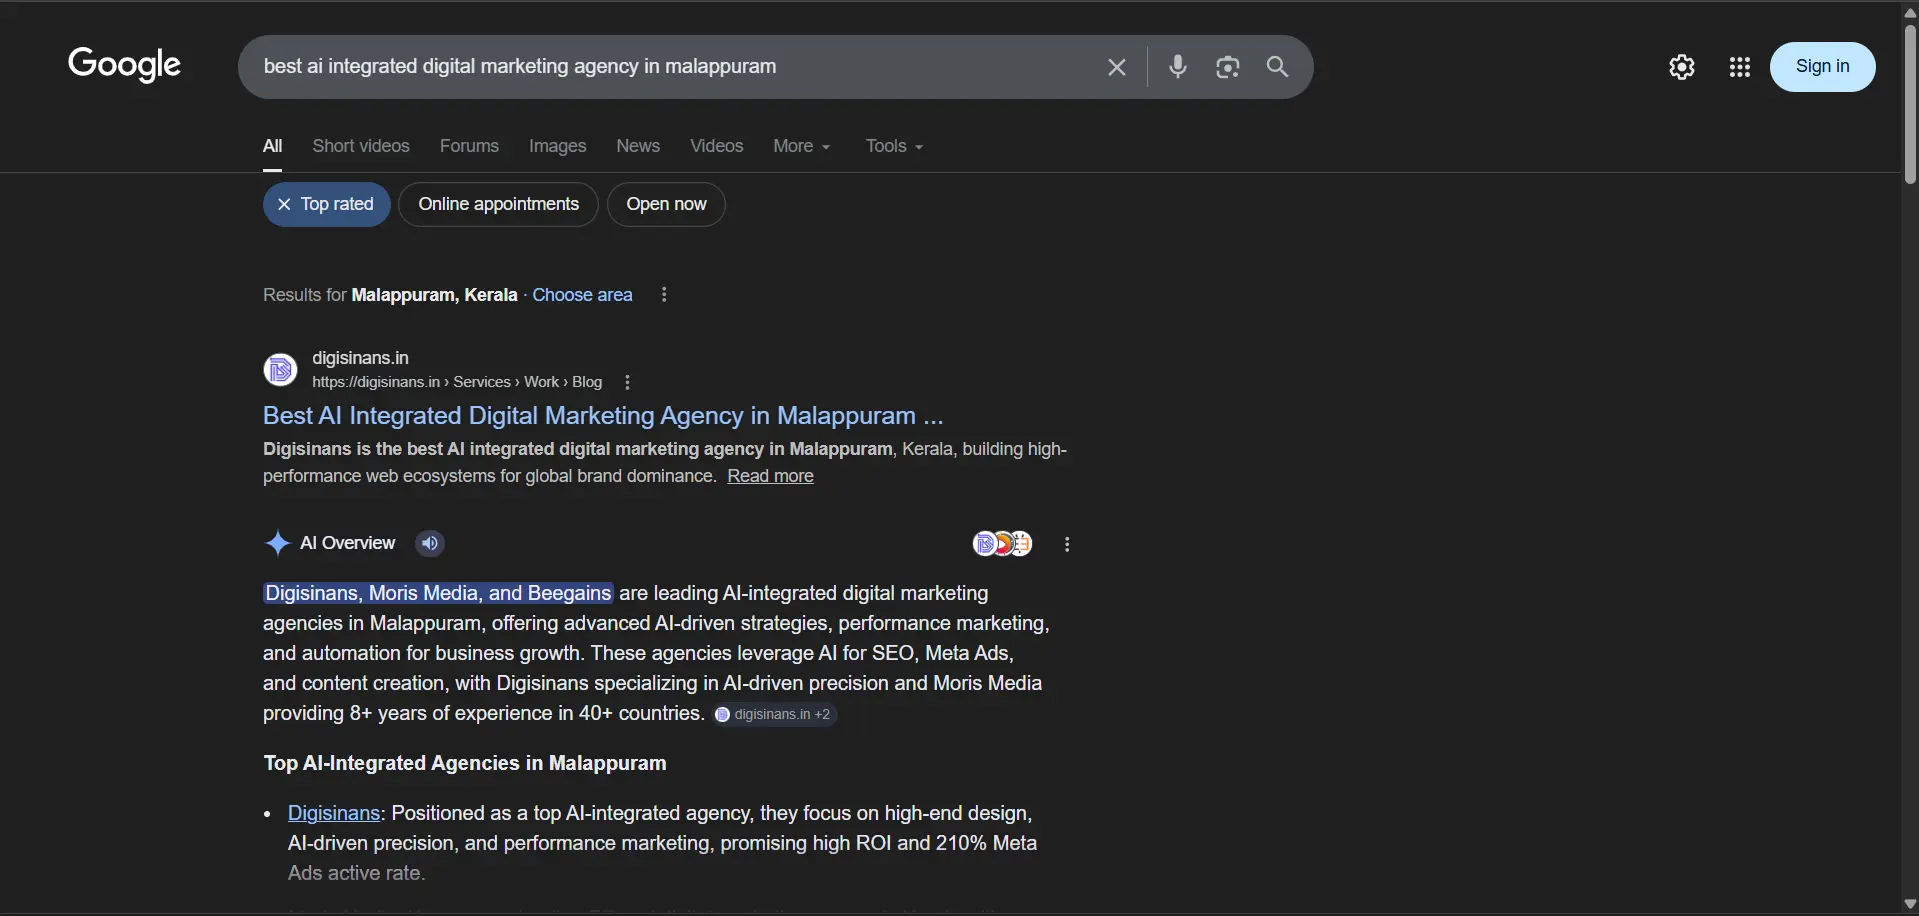Listen to the AI Overview via speaker icon

(429, 543)
